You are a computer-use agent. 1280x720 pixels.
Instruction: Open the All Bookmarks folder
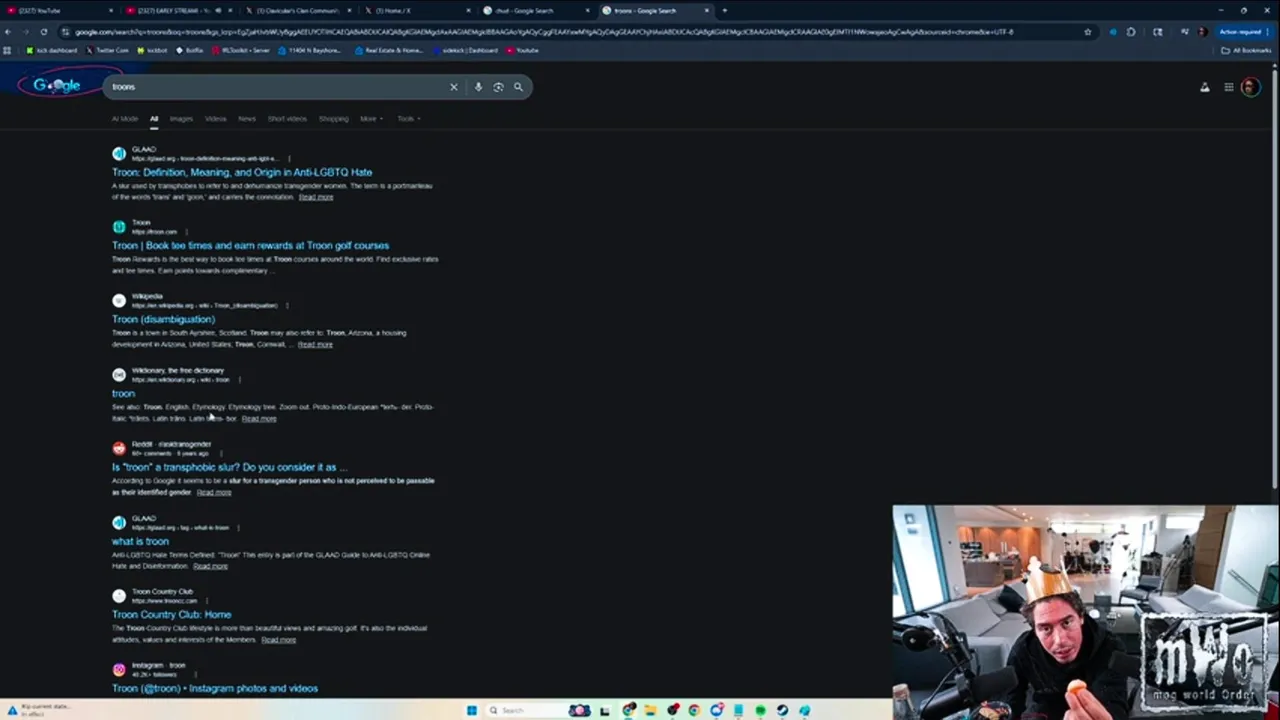tap(1246, 50)
